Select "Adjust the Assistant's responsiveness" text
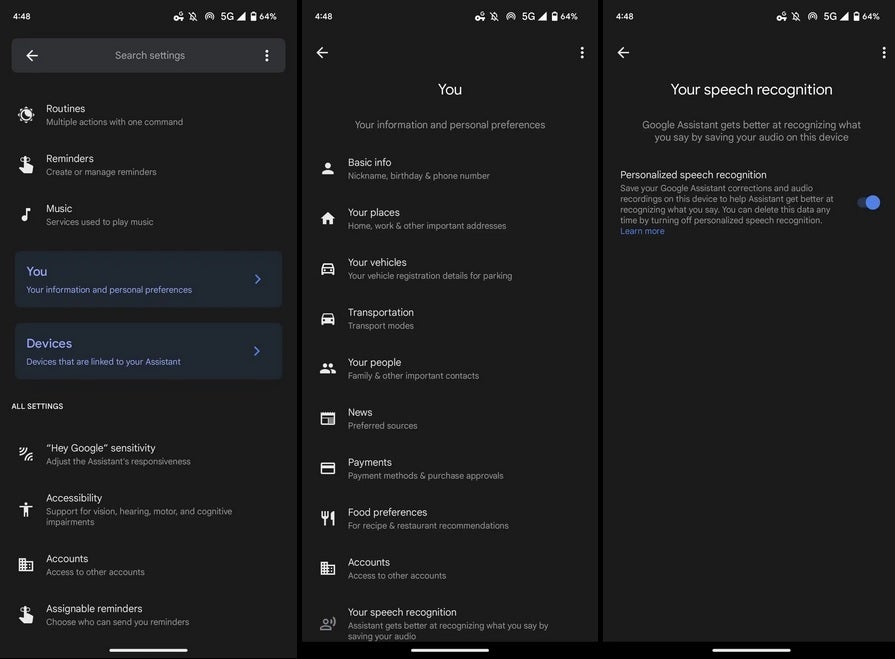Screen dimensions: 895x659 click(x=118, y=462)
